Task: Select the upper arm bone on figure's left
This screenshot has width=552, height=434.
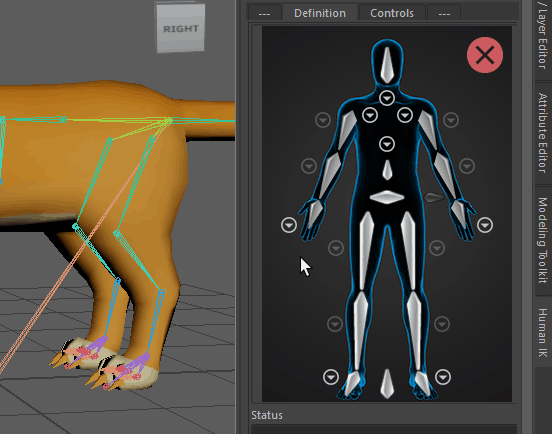Action: [428, 130]
